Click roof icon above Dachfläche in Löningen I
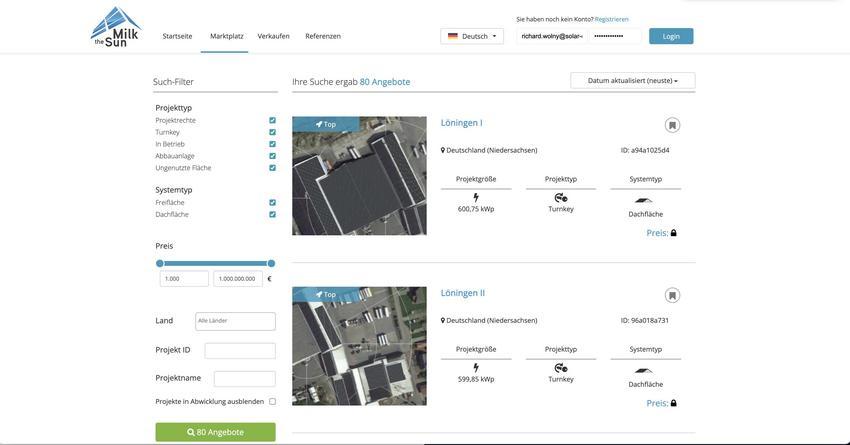 (x=643, y=201)
